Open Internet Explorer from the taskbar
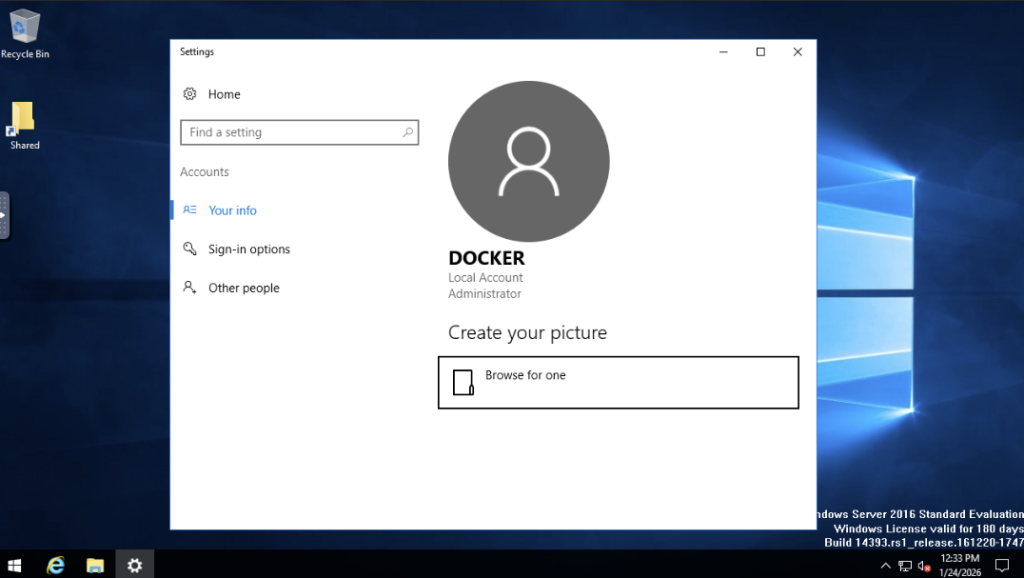This screenshot has width=1024, height=578. pyautogui.click(x=55, y=565)
